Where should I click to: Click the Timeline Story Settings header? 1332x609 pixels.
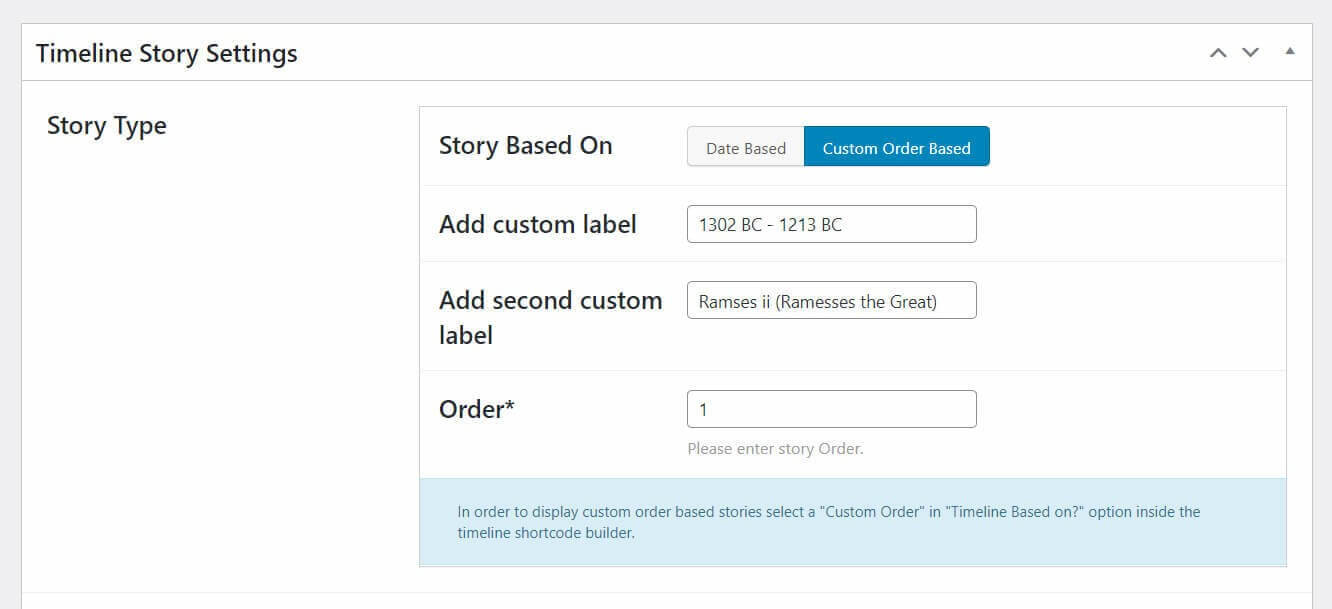pyautogui.click(x=166, y=52)
